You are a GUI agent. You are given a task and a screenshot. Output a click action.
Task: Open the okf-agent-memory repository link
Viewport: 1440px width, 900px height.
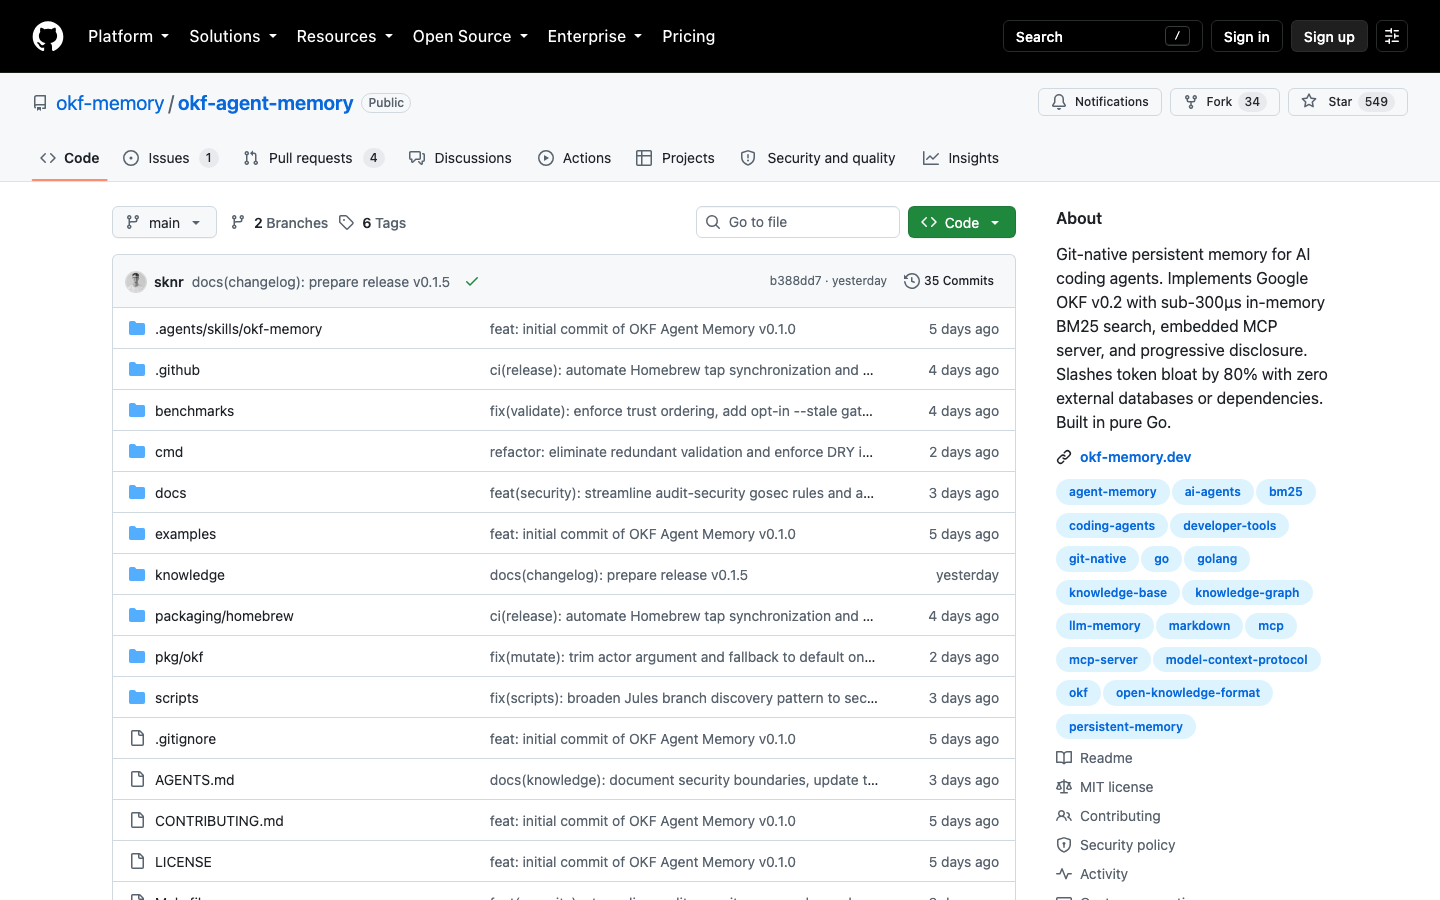(265, 103)
